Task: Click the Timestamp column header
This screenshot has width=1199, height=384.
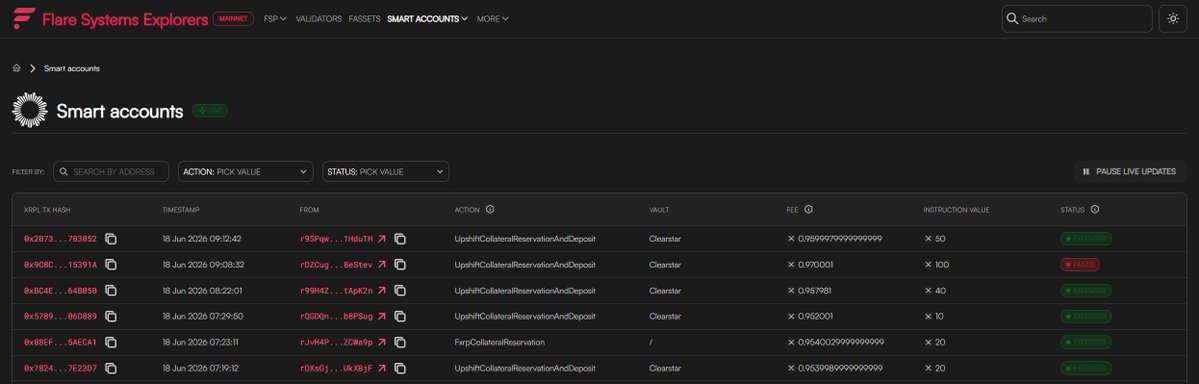Action: (181, 210)
